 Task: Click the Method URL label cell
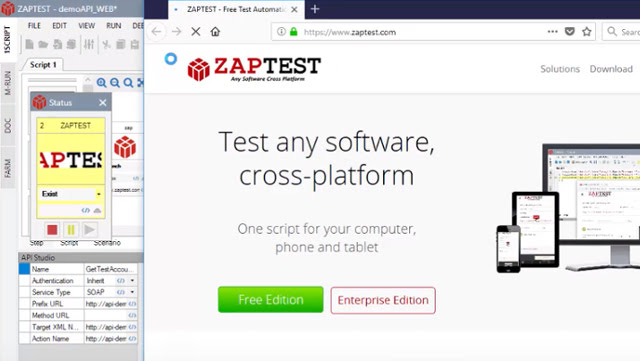(x=57, y=315)
